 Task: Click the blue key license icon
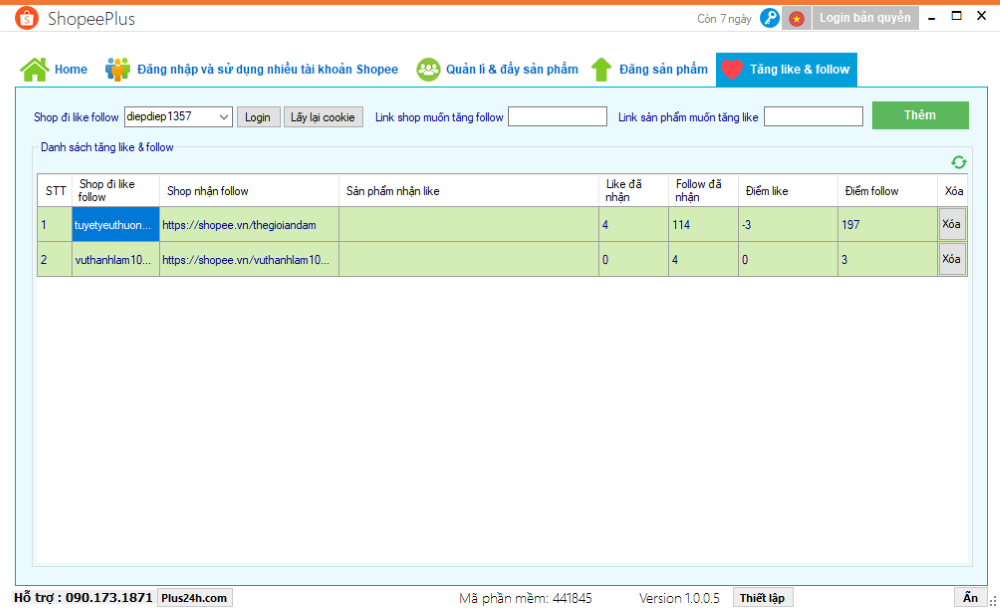pyautogui.click(x=769, y=18)
